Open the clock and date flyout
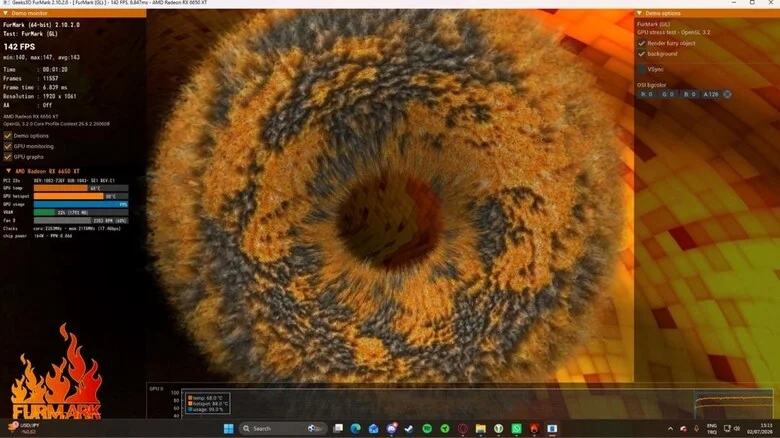The width and height of the screenshot is (780, 438). point(760,429)
